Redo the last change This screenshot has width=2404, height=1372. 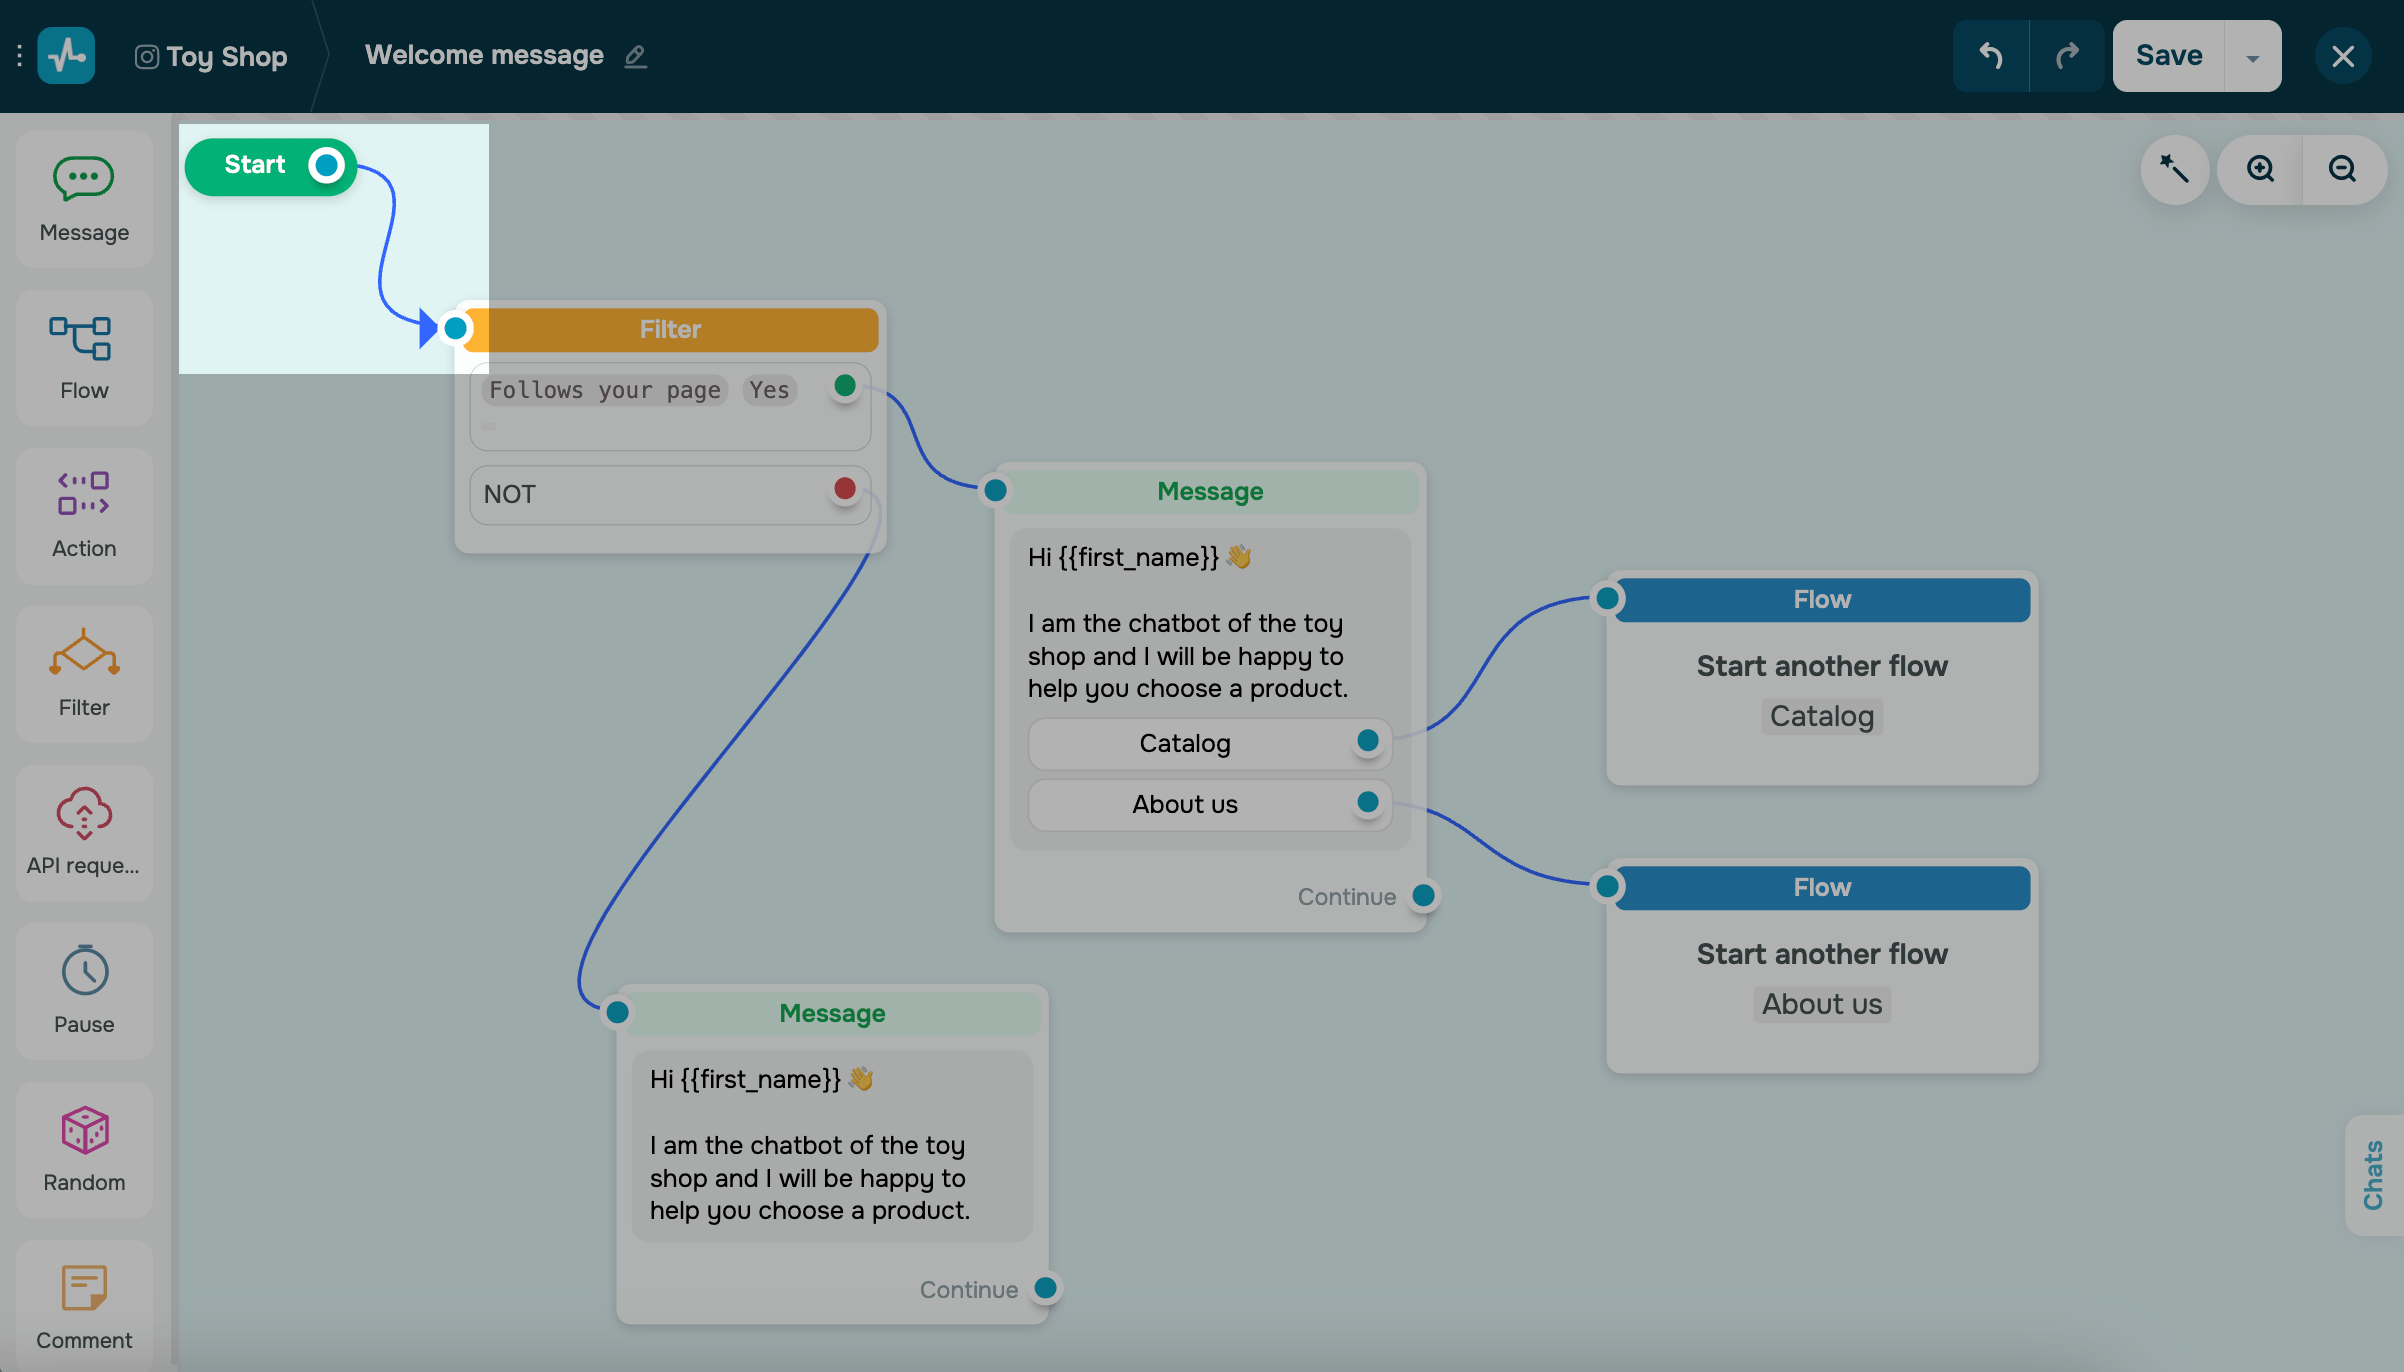[x=2067, y=56]
